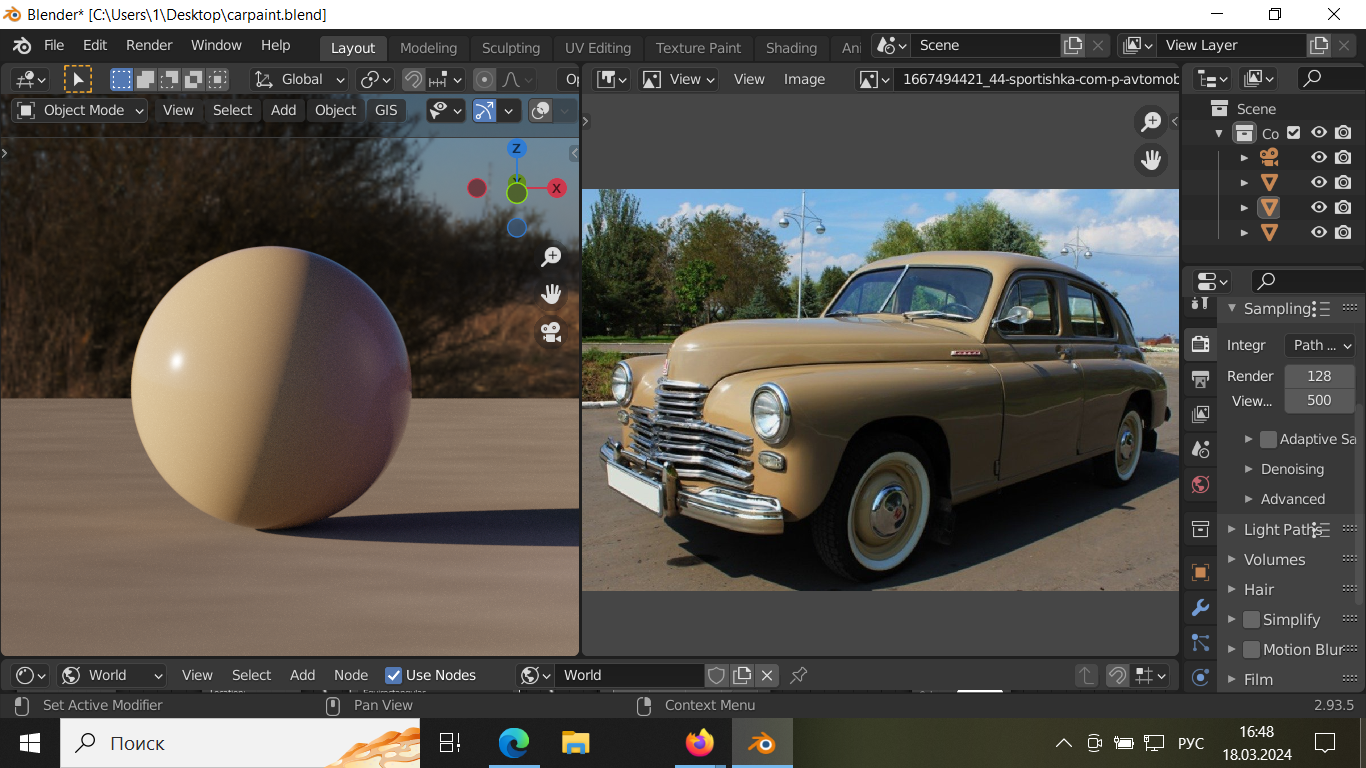
Task: Open the Render menu
Action: tap(149, 45)
